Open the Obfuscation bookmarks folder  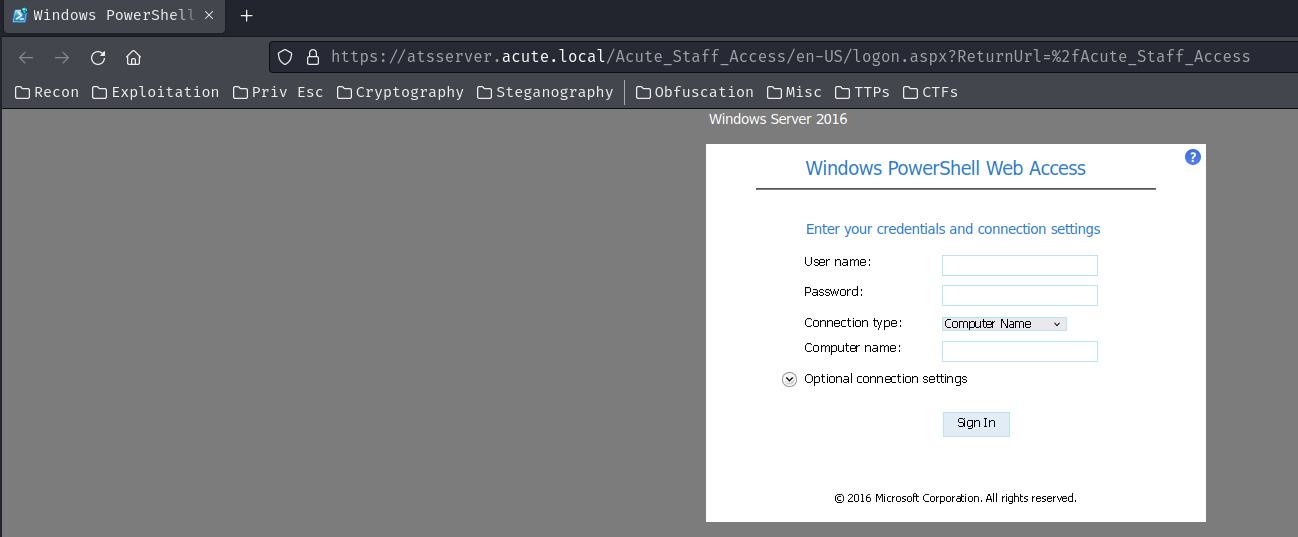(695, 92)
